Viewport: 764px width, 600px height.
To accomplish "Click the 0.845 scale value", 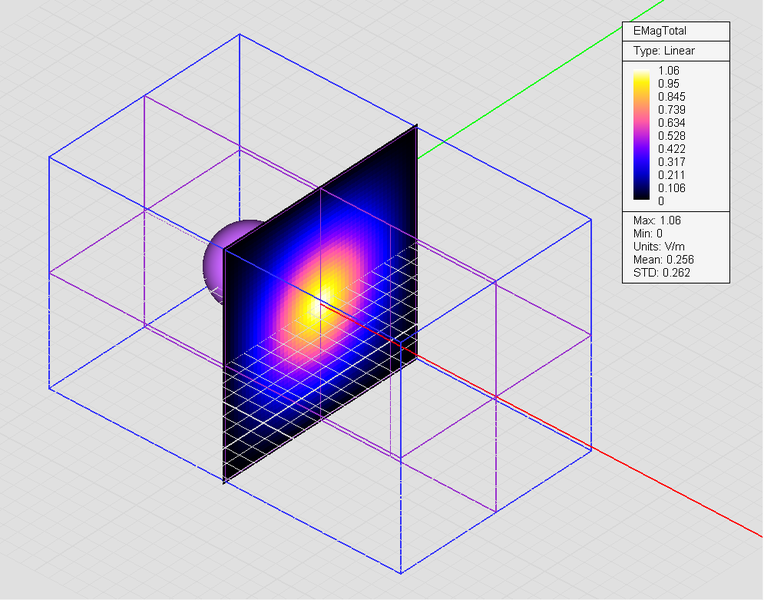I will (671, 97).
